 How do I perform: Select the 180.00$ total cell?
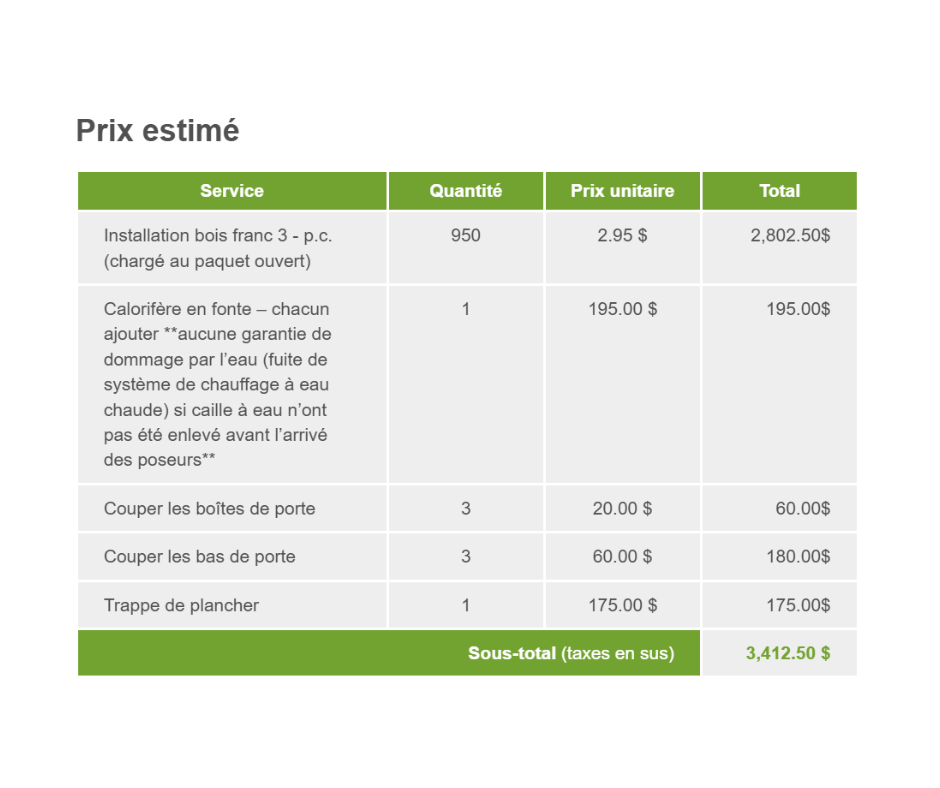(x=798, y=557)
